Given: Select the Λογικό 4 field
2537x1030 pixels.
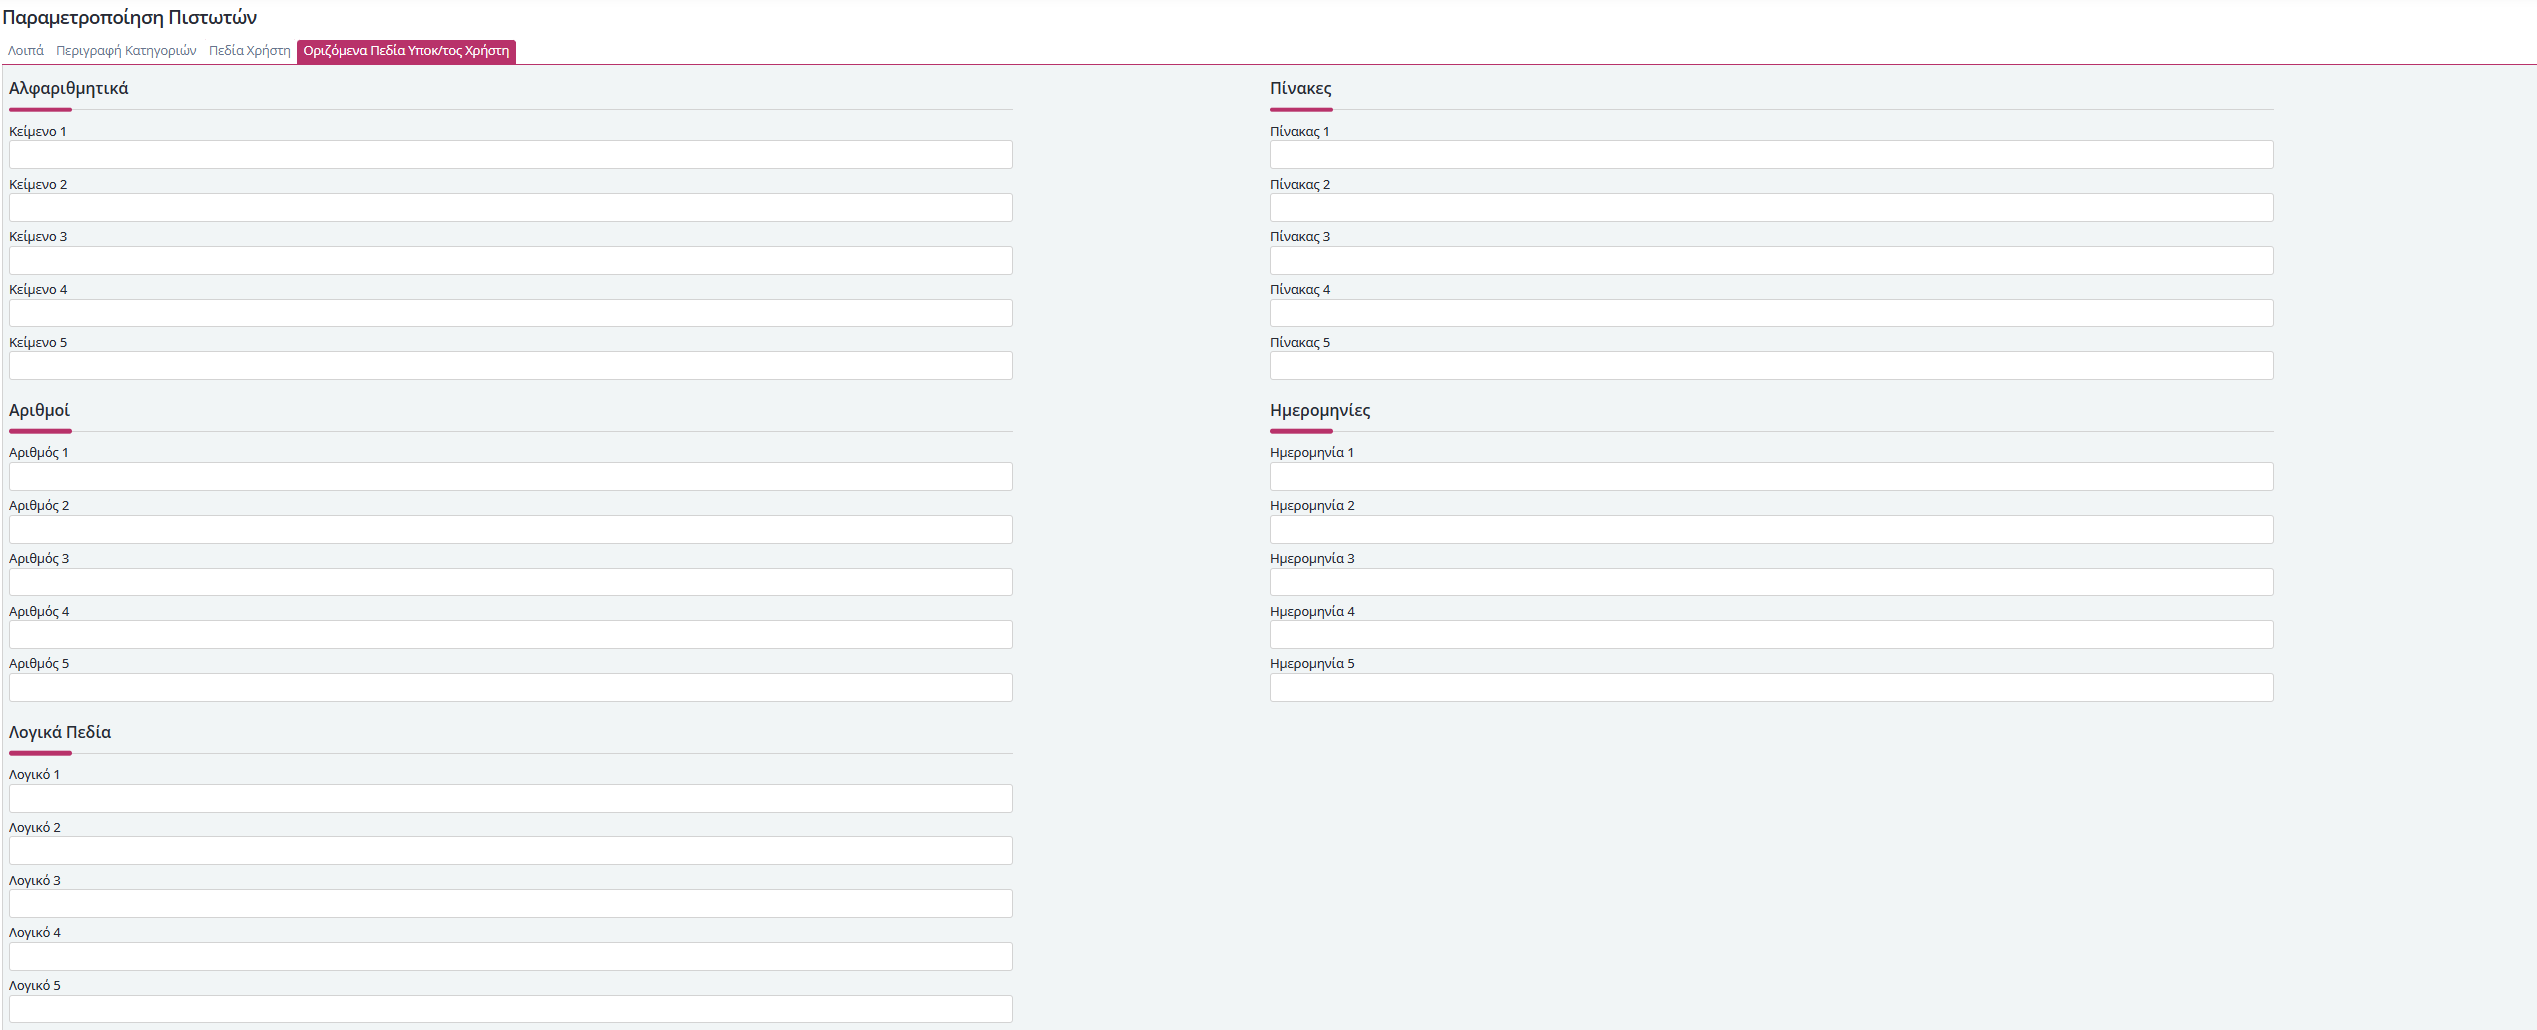Looking at the screenshot, I should [511, 957].
